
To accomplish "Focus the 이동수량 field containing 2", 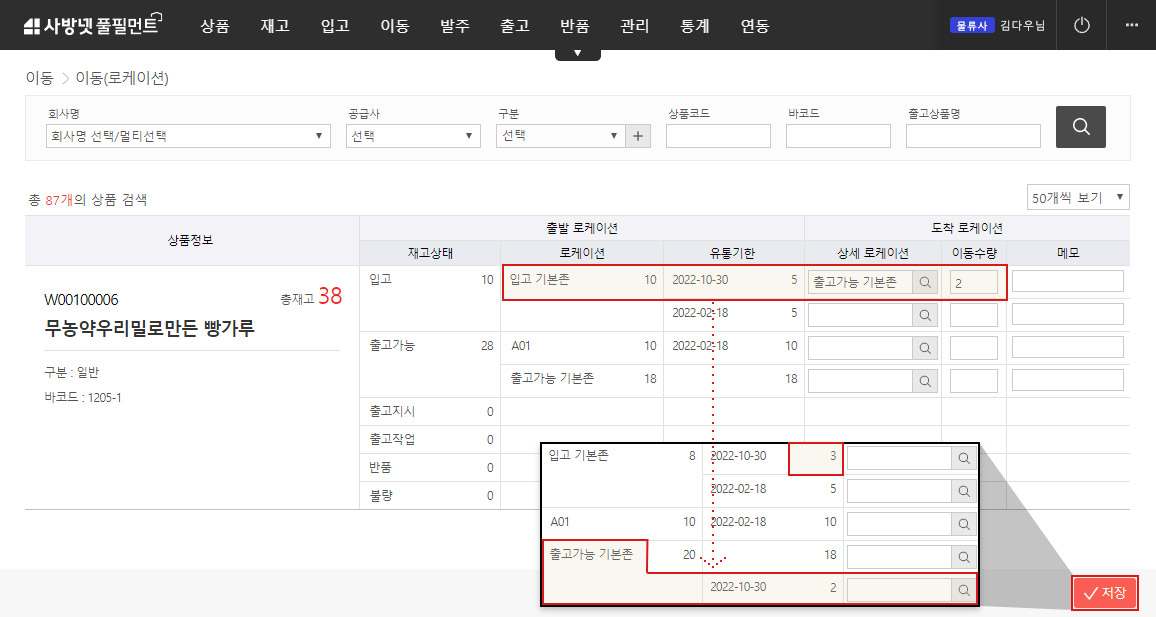I will pos(973,282).
